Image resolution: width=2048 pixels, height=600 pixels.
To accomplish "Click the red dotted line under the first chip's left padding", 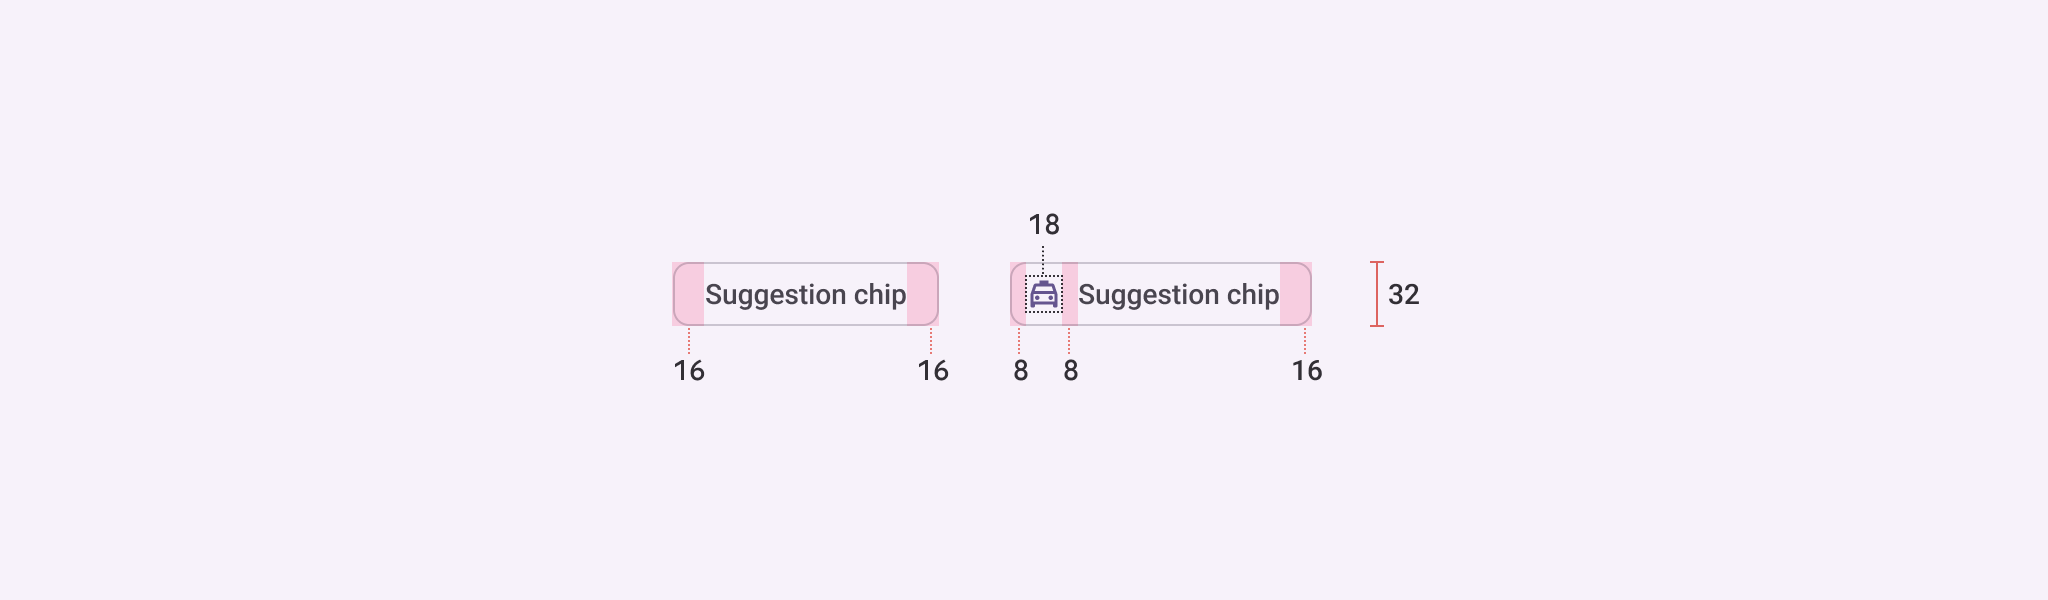I will [x=689, y=340].
